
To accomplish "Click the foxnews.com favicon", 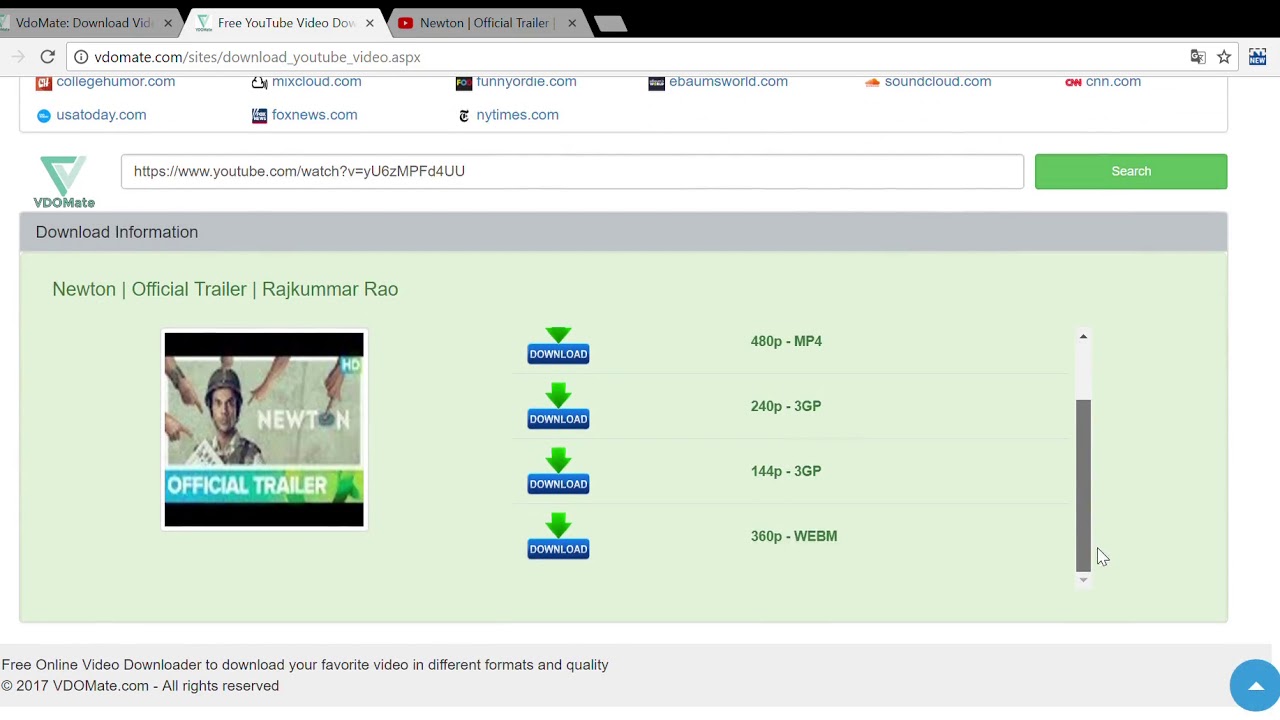I will [259, 115].
